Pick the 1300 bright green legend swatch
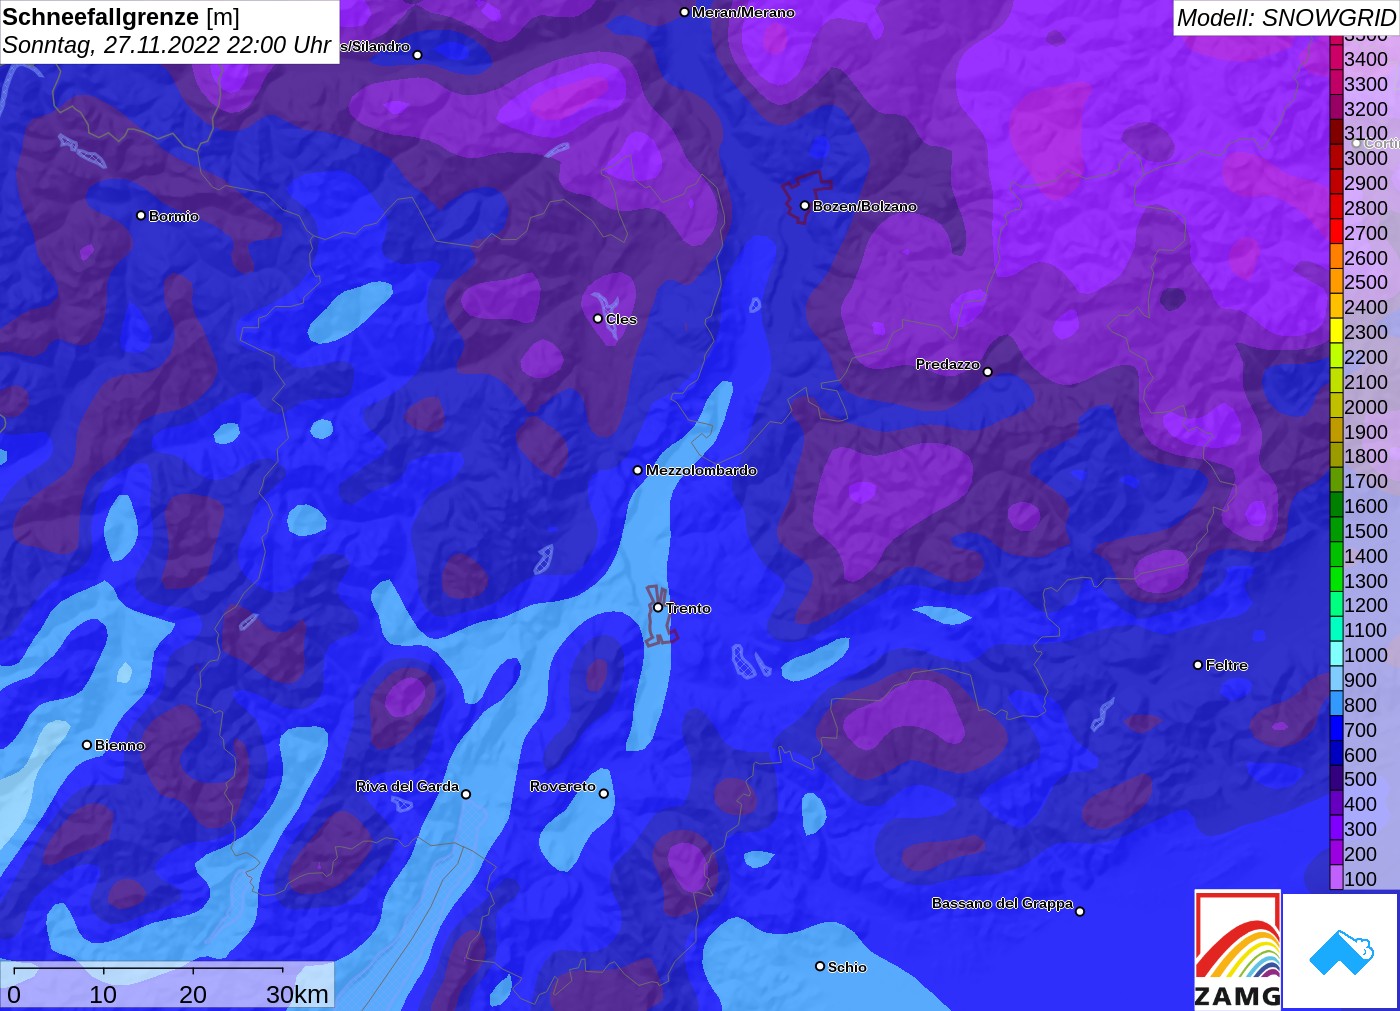This screenshot has width=1400, height=1011. coord(1336,580)
